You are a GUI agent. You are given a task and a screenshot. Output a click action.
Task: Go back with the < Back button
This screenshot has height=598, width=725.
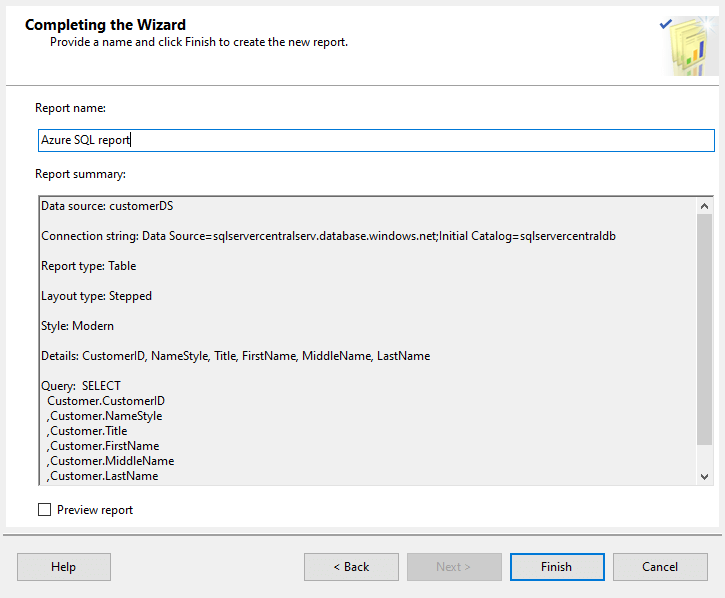351,567
